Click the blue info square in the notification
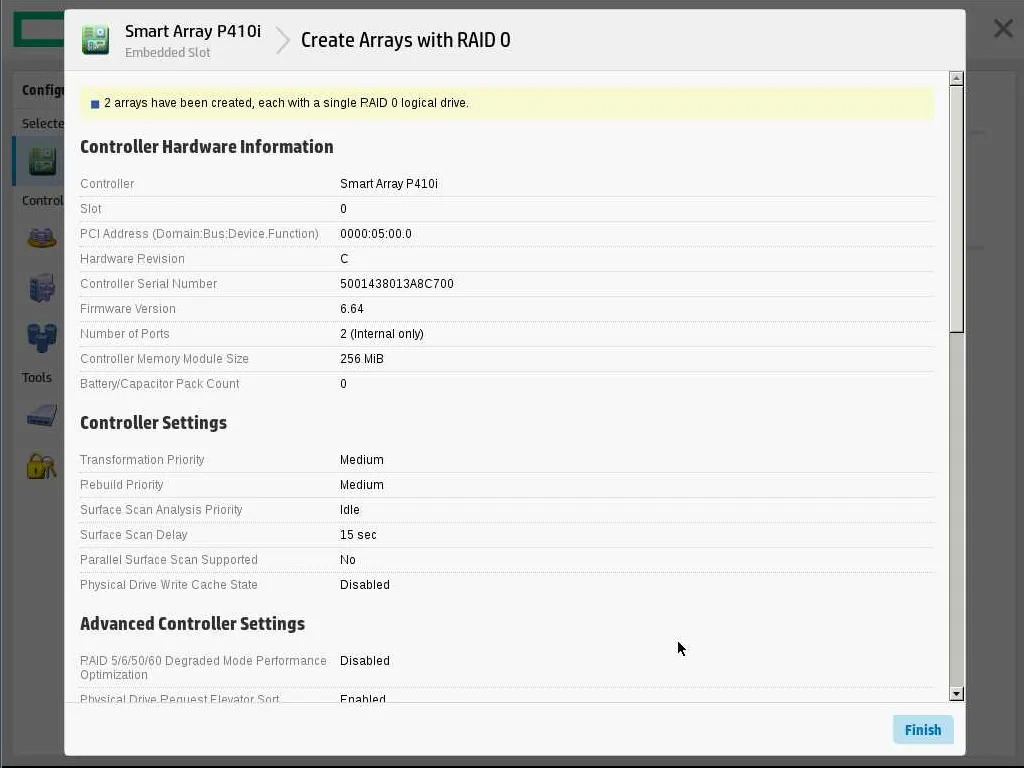This screenshot has width=1024, height=768. (x=95, y=104)
